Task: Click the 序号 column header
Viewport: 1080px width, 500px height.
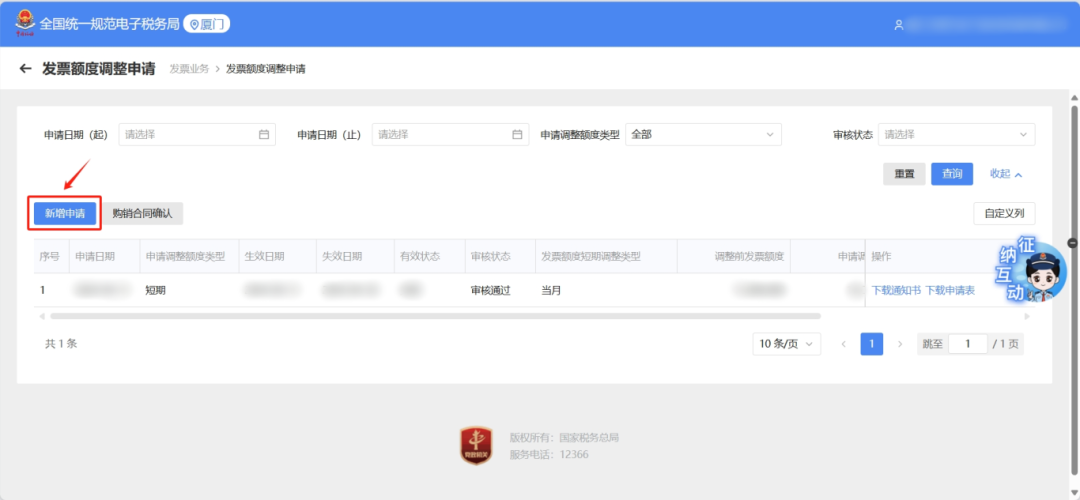Action: [50, 256]
